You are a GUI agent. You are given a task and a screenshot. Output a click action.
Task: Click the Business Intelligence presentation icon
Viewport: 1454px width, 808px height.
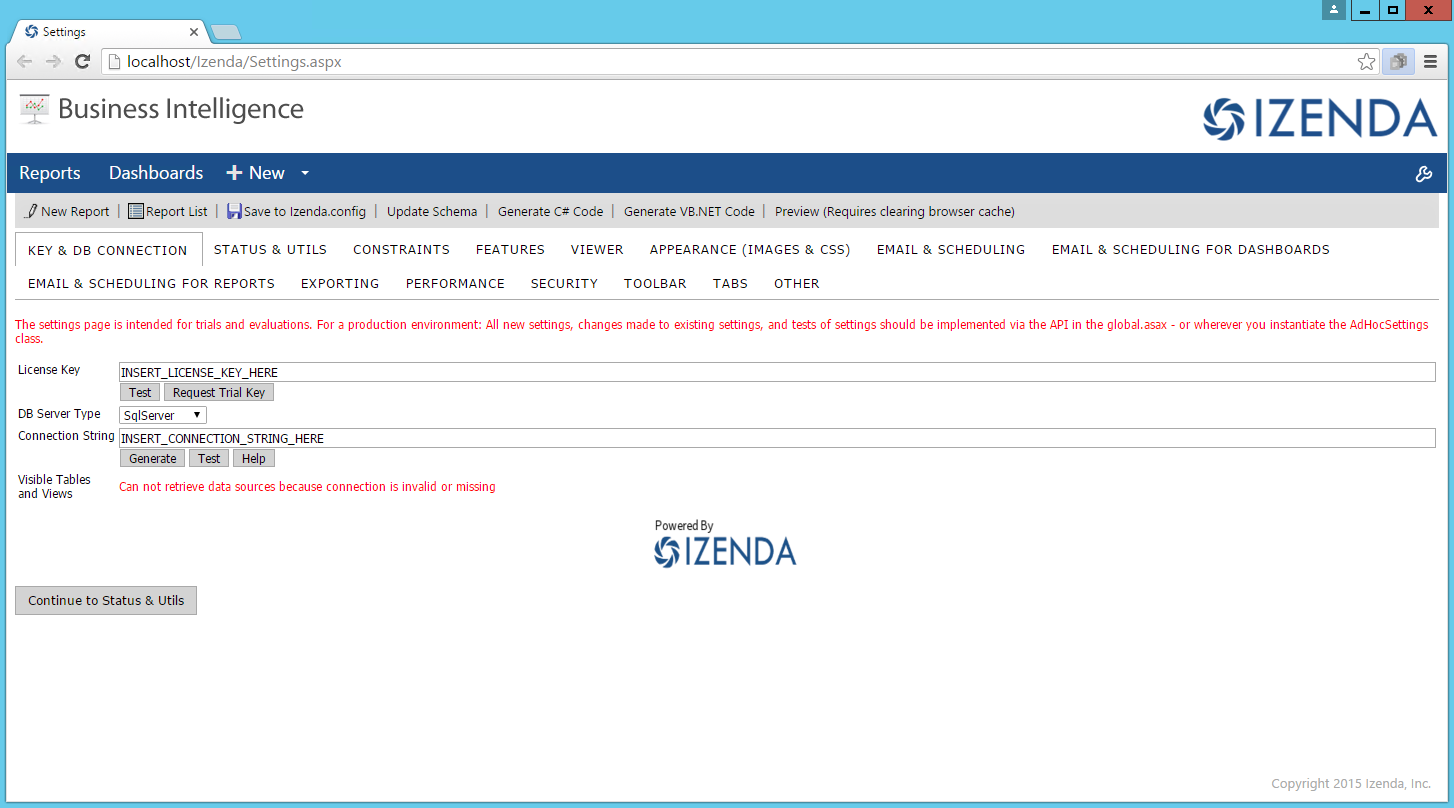click(34, 109)
